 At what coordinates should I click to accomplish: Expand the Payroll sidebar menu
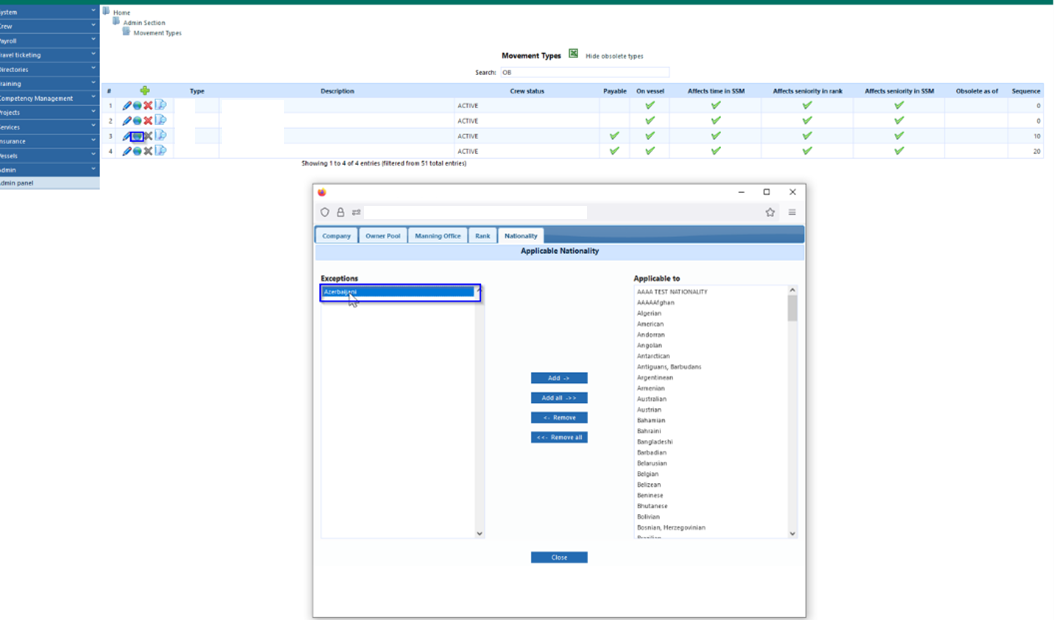point(50,41)
